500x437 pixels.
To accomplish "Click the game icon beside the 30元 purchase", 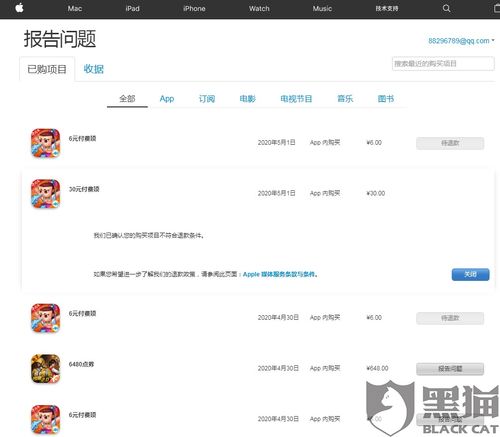I will [46, 194].
